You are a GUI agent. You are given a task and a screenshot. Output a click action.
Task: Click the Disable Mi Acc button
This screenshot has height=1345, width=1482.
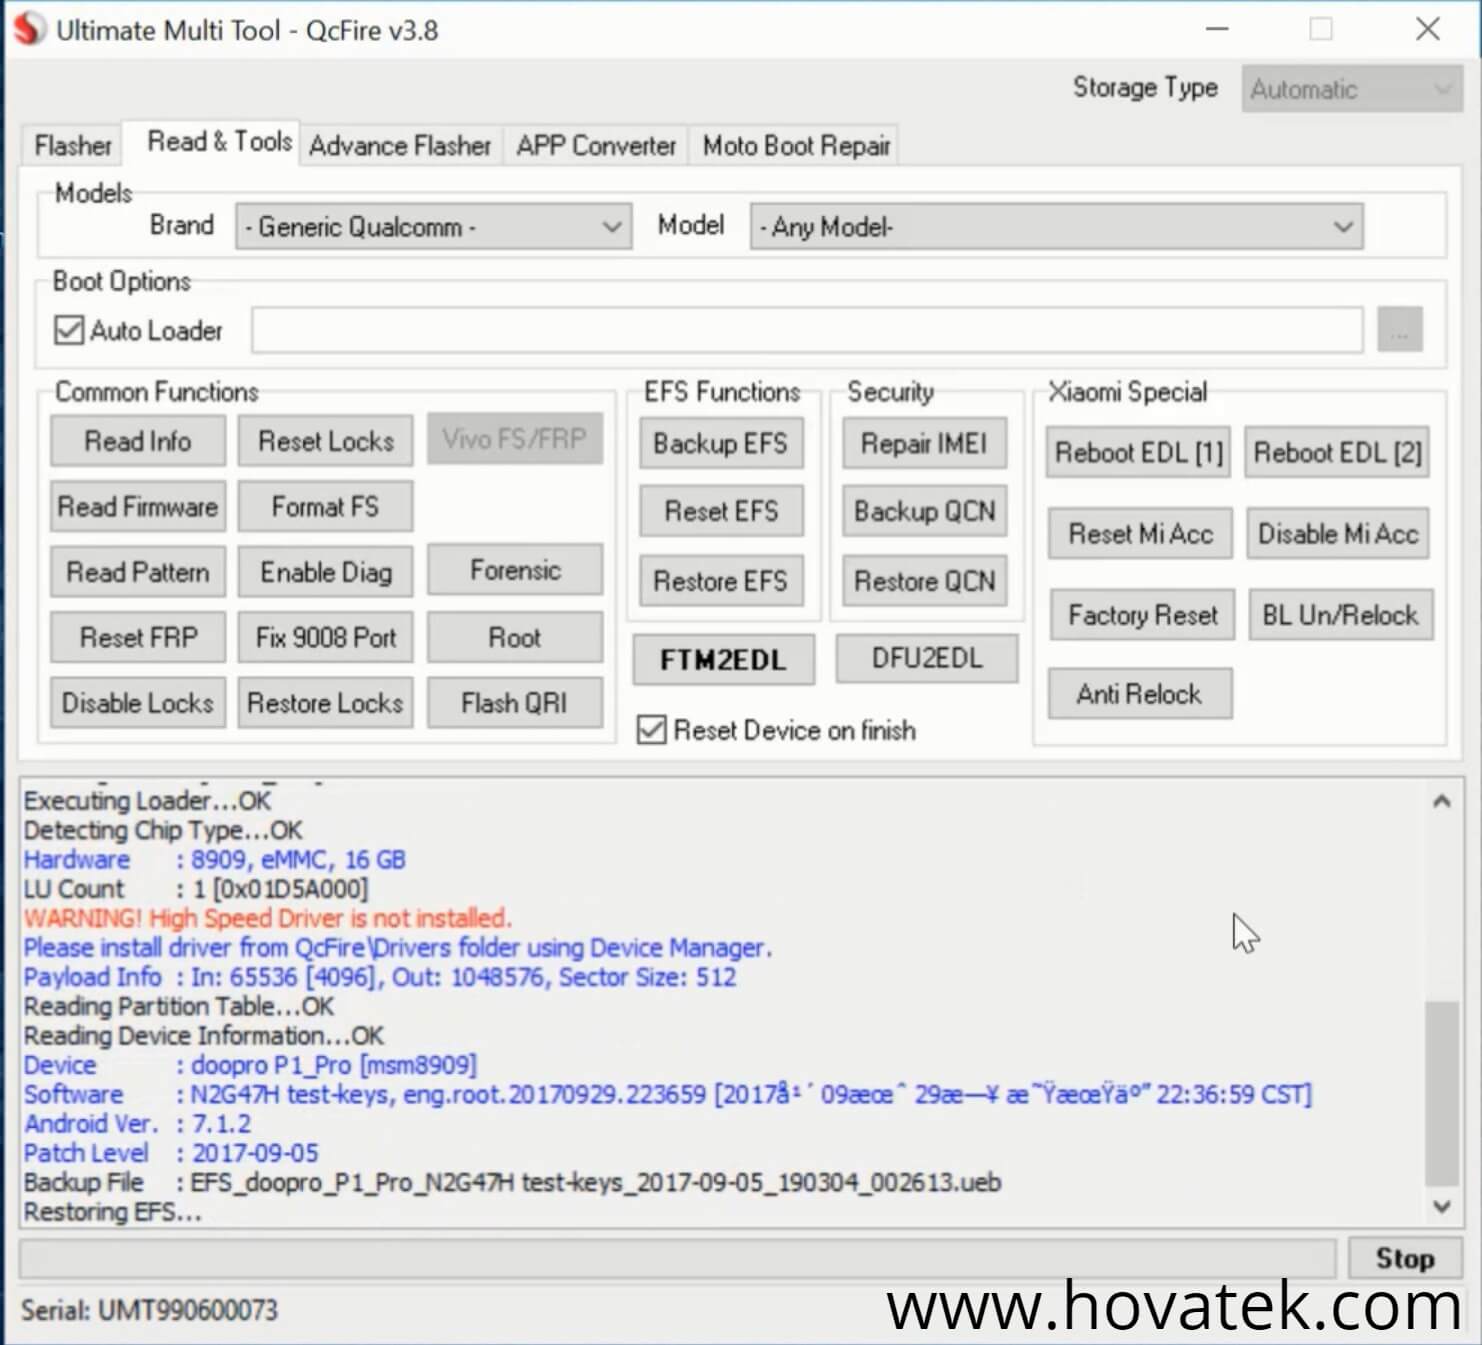pos(1338,534)
